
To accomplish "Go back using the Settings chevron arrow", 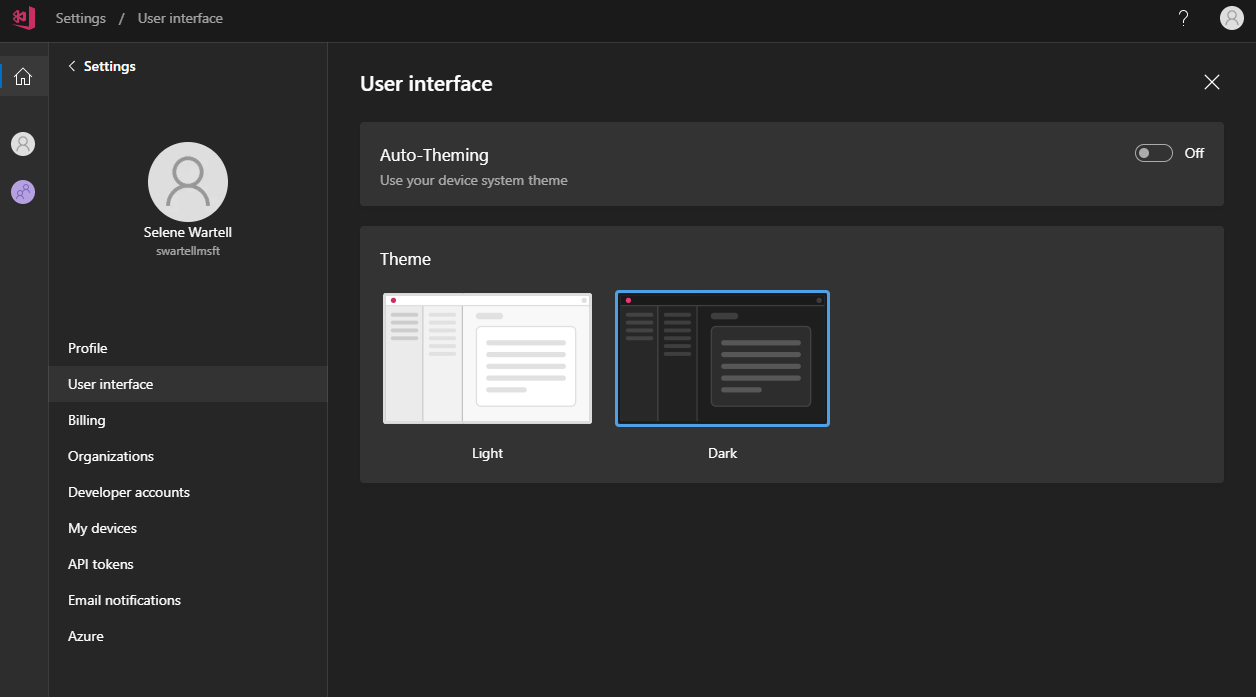I will [x=72, y=66].
